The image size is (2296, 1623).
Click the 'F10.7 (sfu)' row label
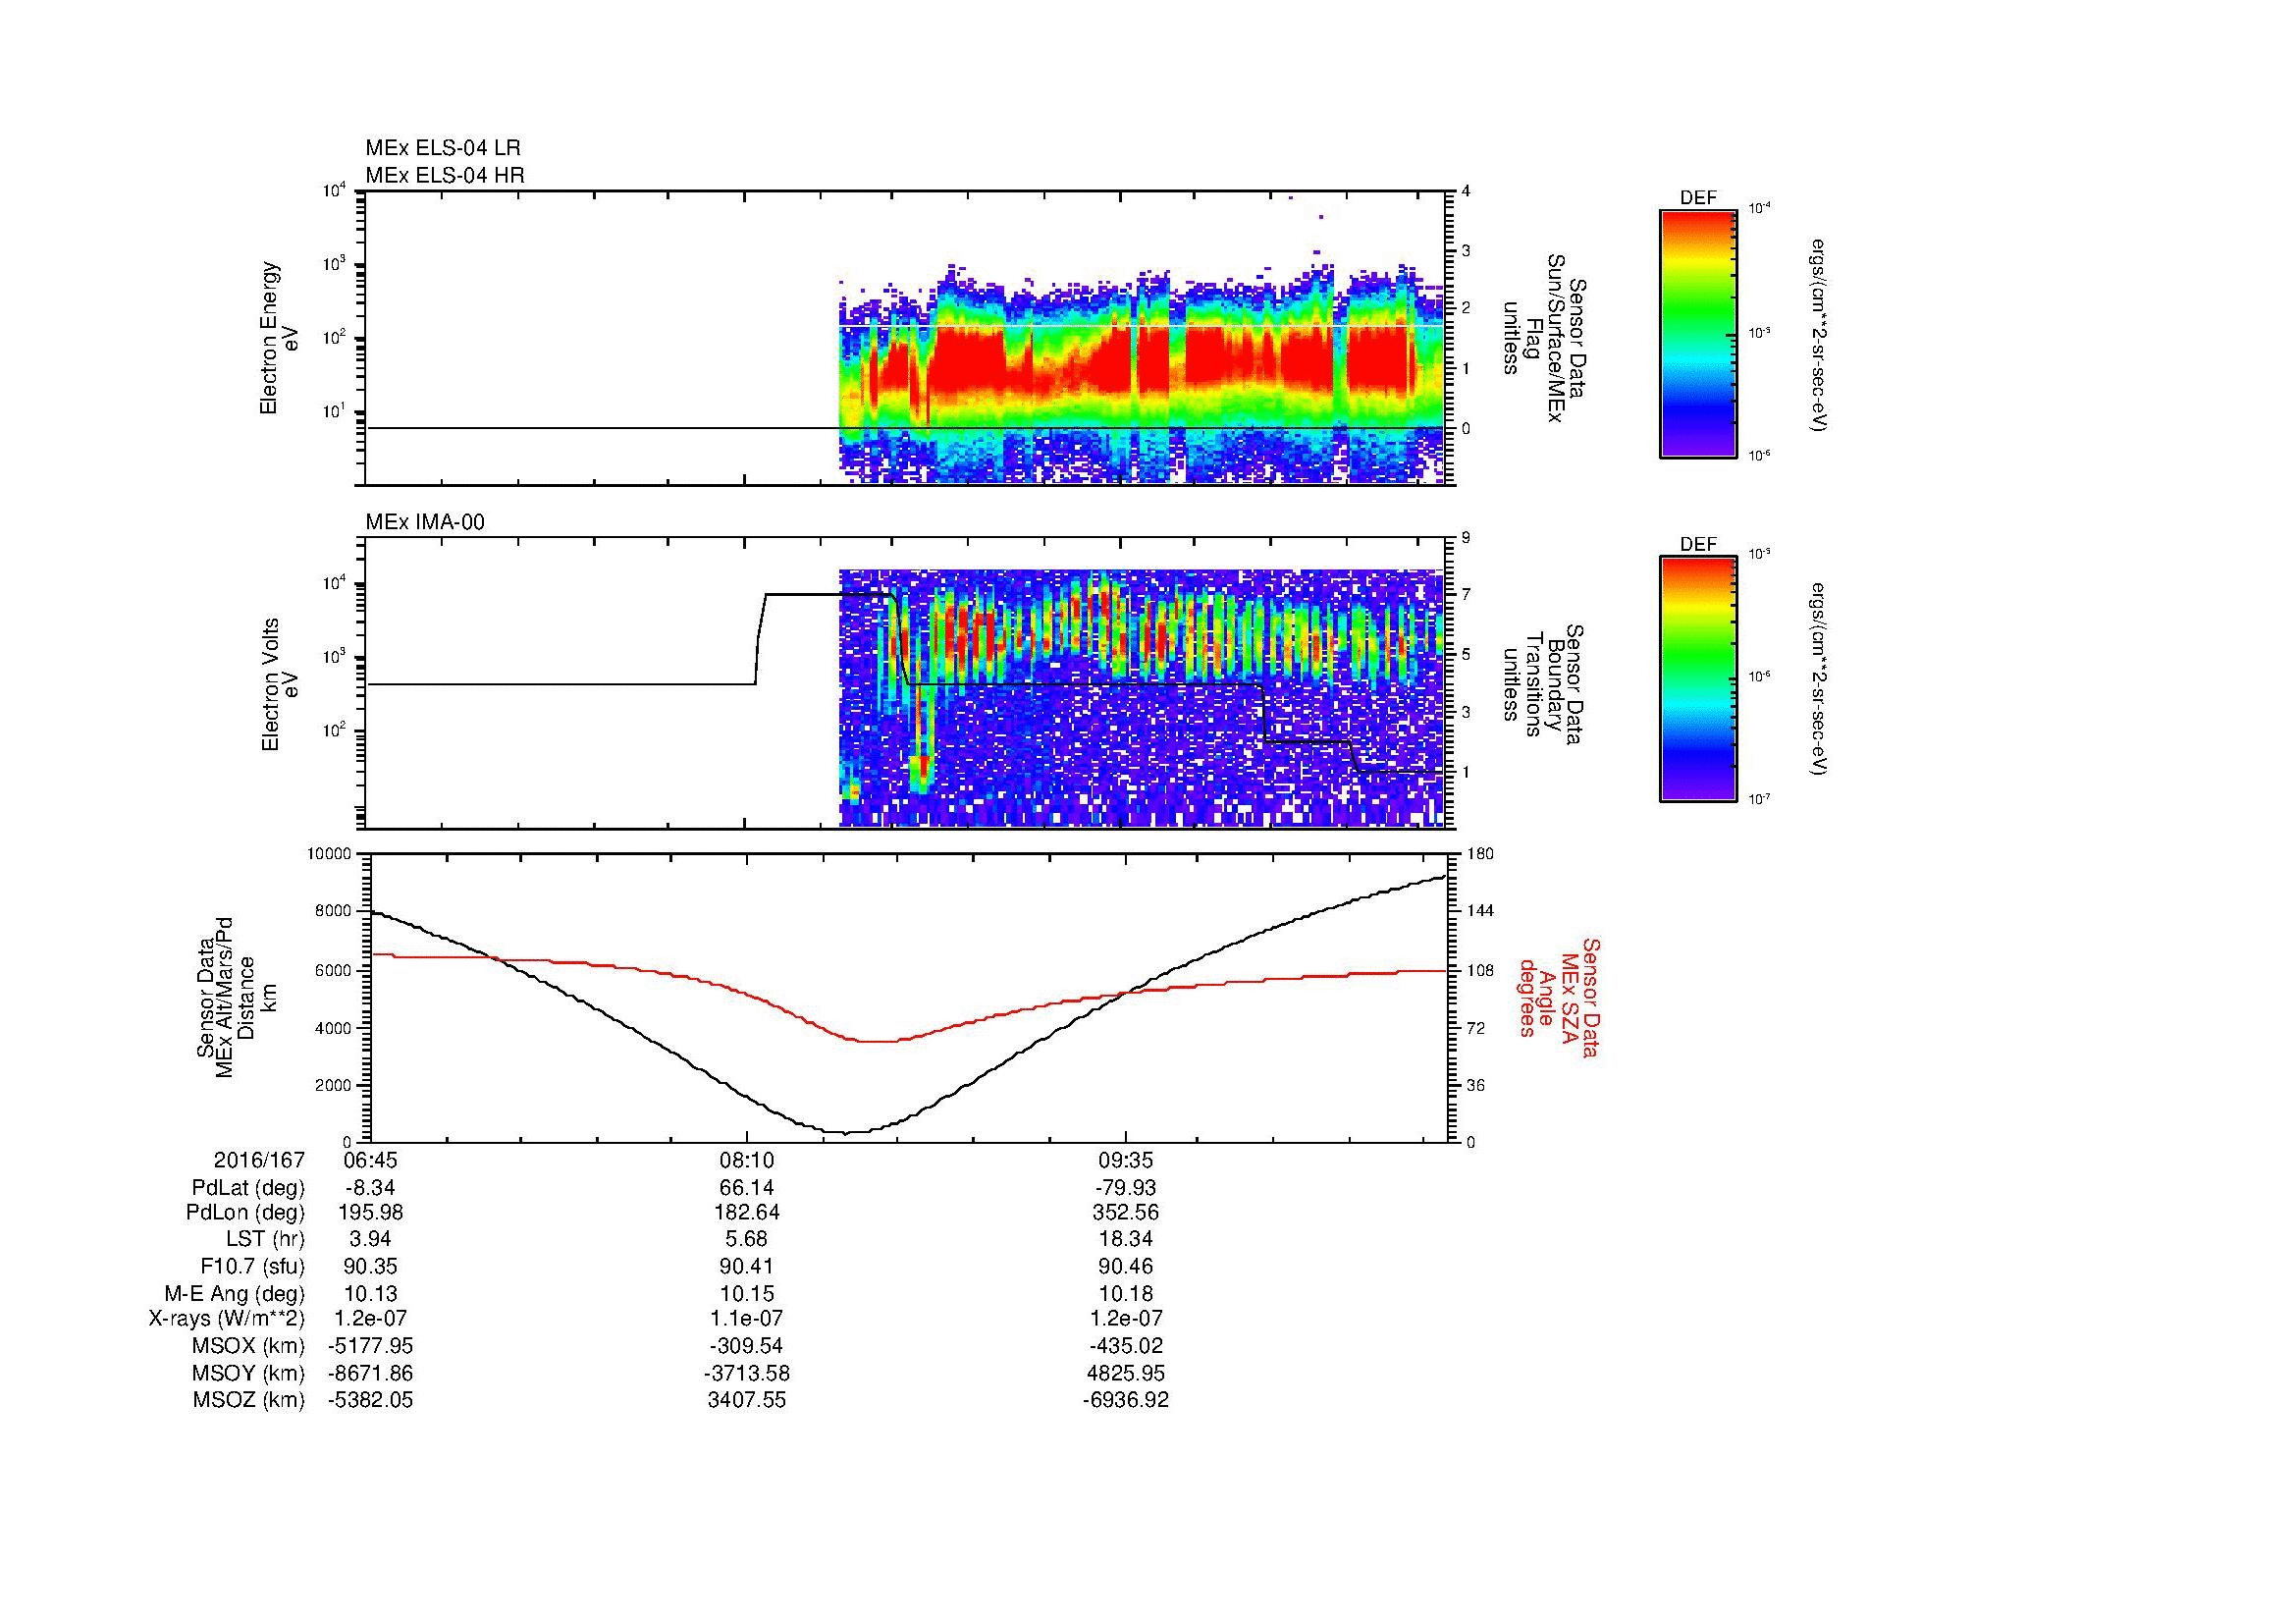tap(253, 1267)
